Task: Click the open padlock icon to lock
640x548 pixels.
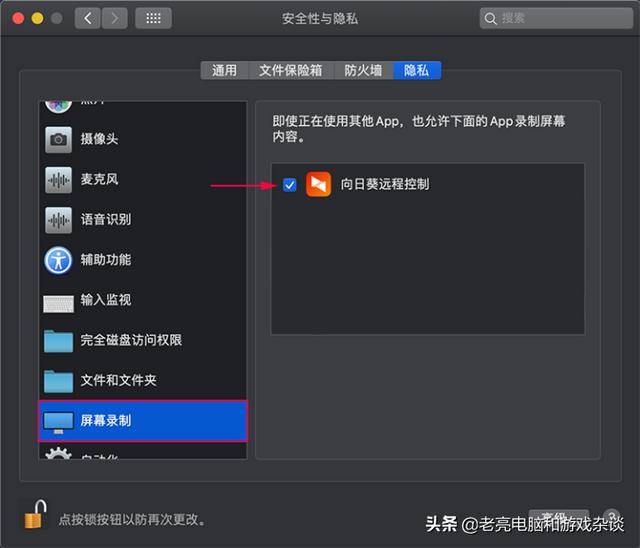Action: tap(36, 515)
